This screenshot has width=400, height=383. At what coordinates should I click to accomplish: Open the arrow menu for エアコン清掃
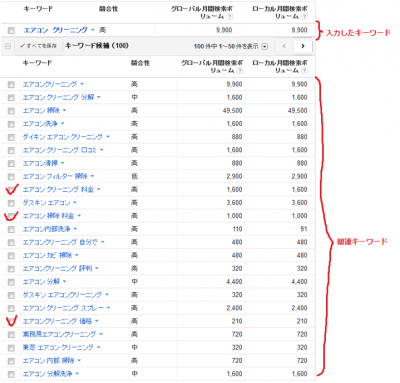click(62, 163)
